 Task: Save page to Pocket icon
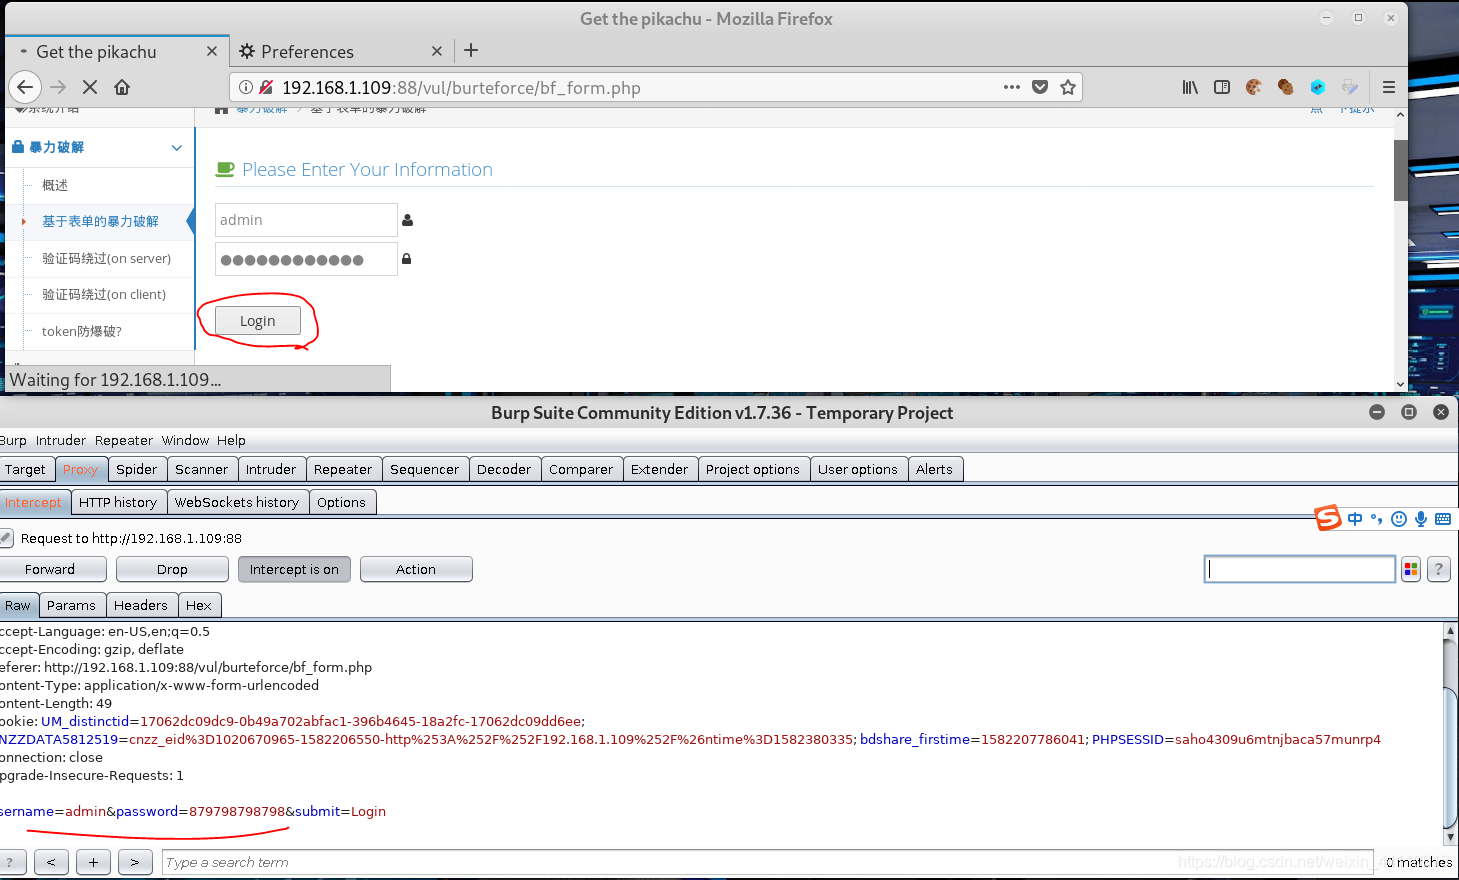(x=1040, y=87)
